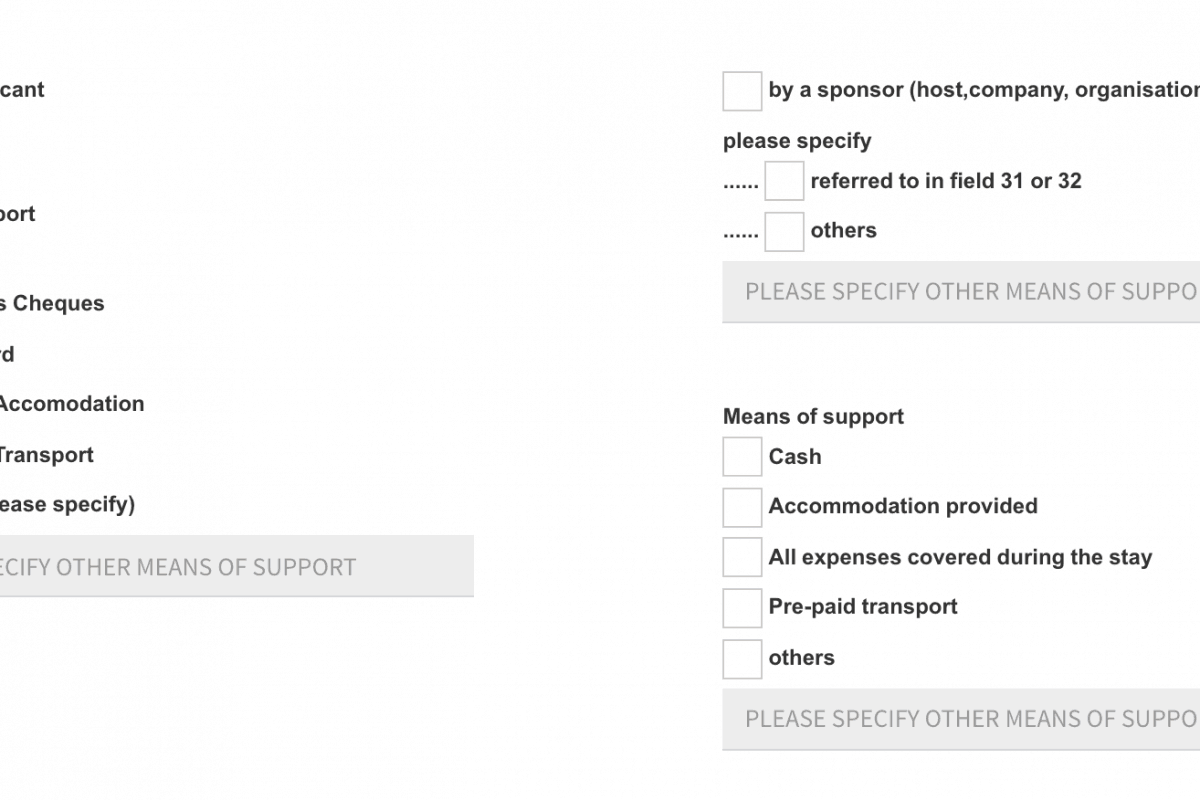Click the text field under Pre-paid transport 'others'

click(x=960, y=719)
